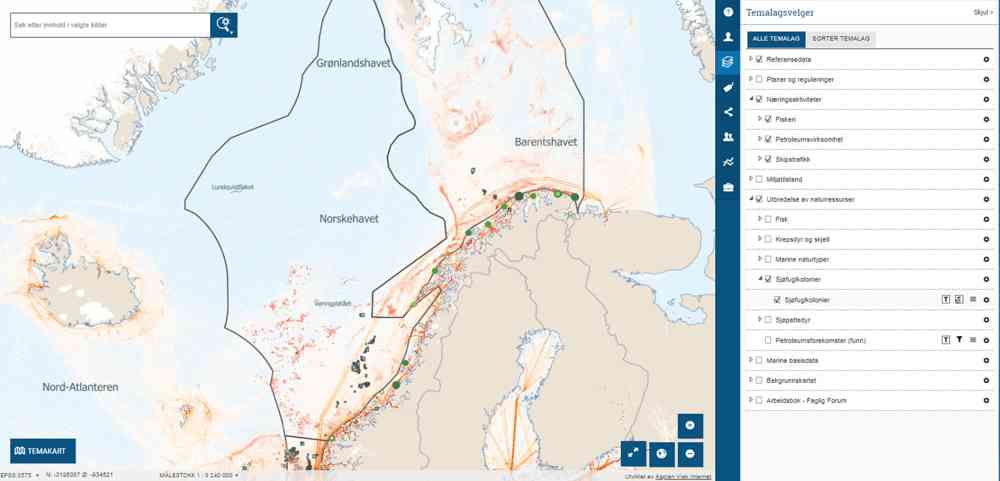Toggle fullscreen map view
1000x481 pixels.
(634, 453)
